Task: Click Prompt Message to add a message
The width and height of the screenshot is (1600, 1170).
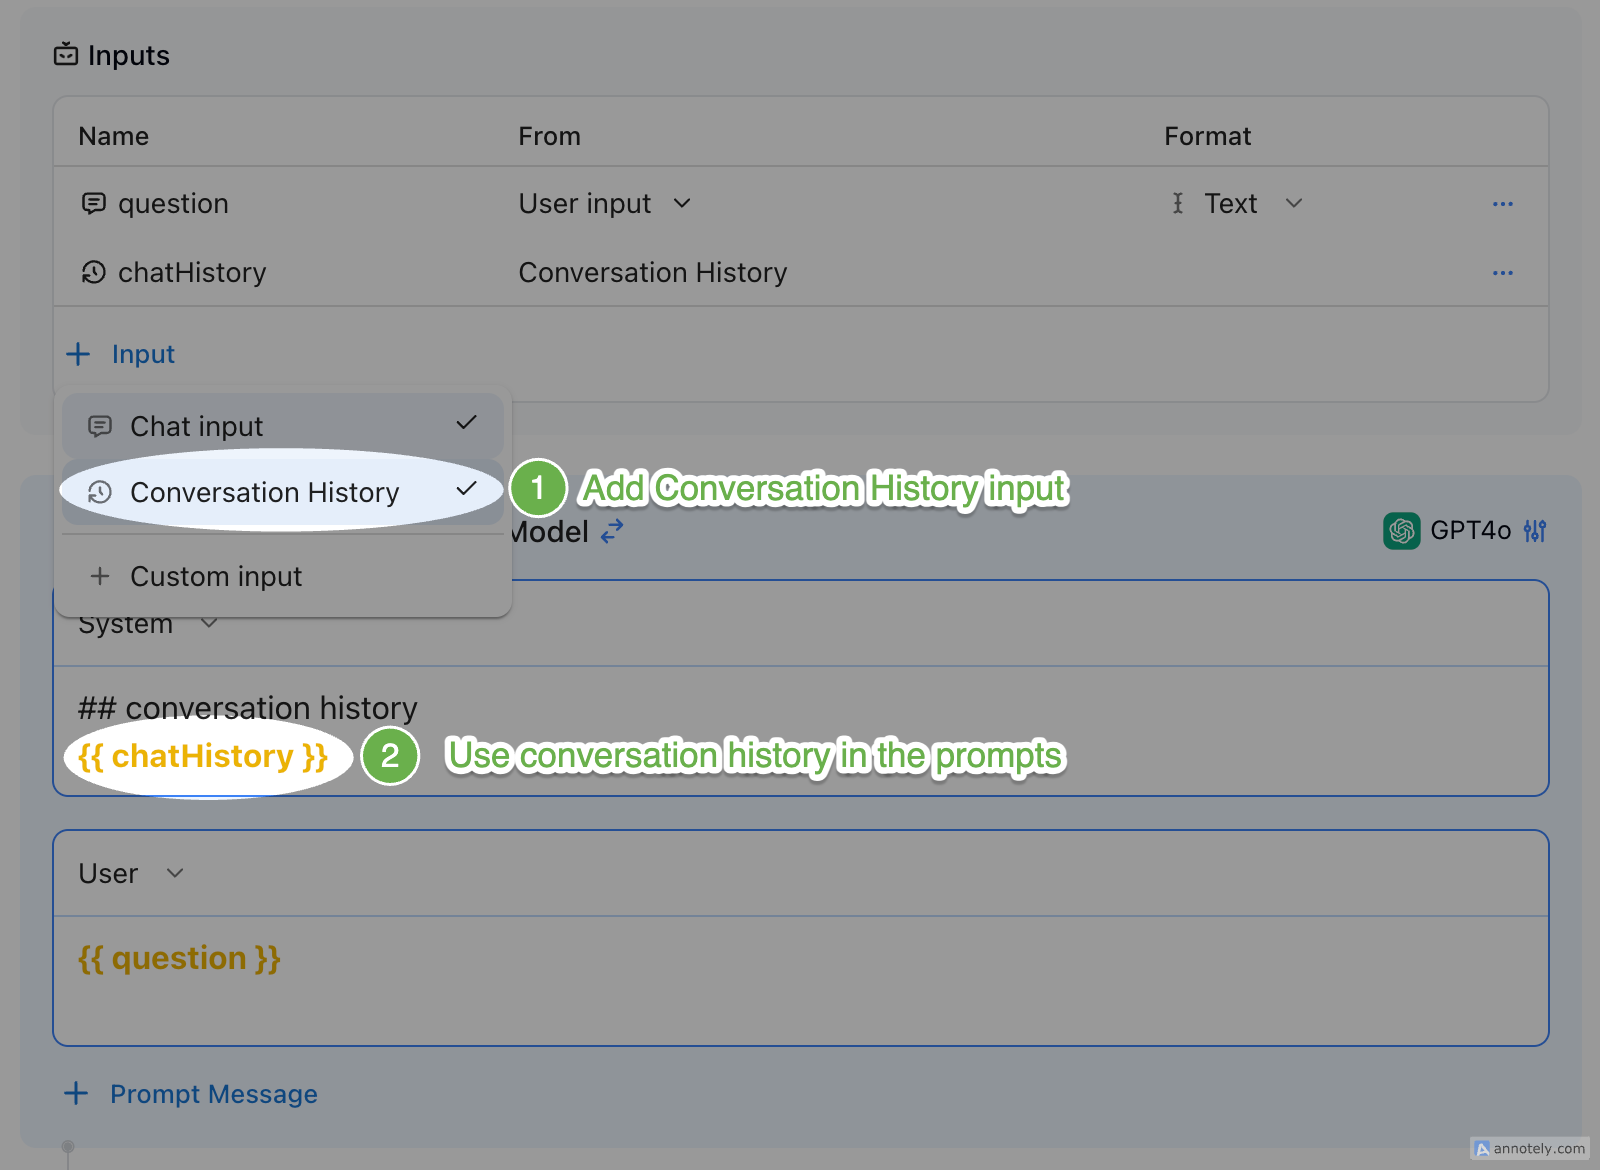Action: [x=213, y=1094]
